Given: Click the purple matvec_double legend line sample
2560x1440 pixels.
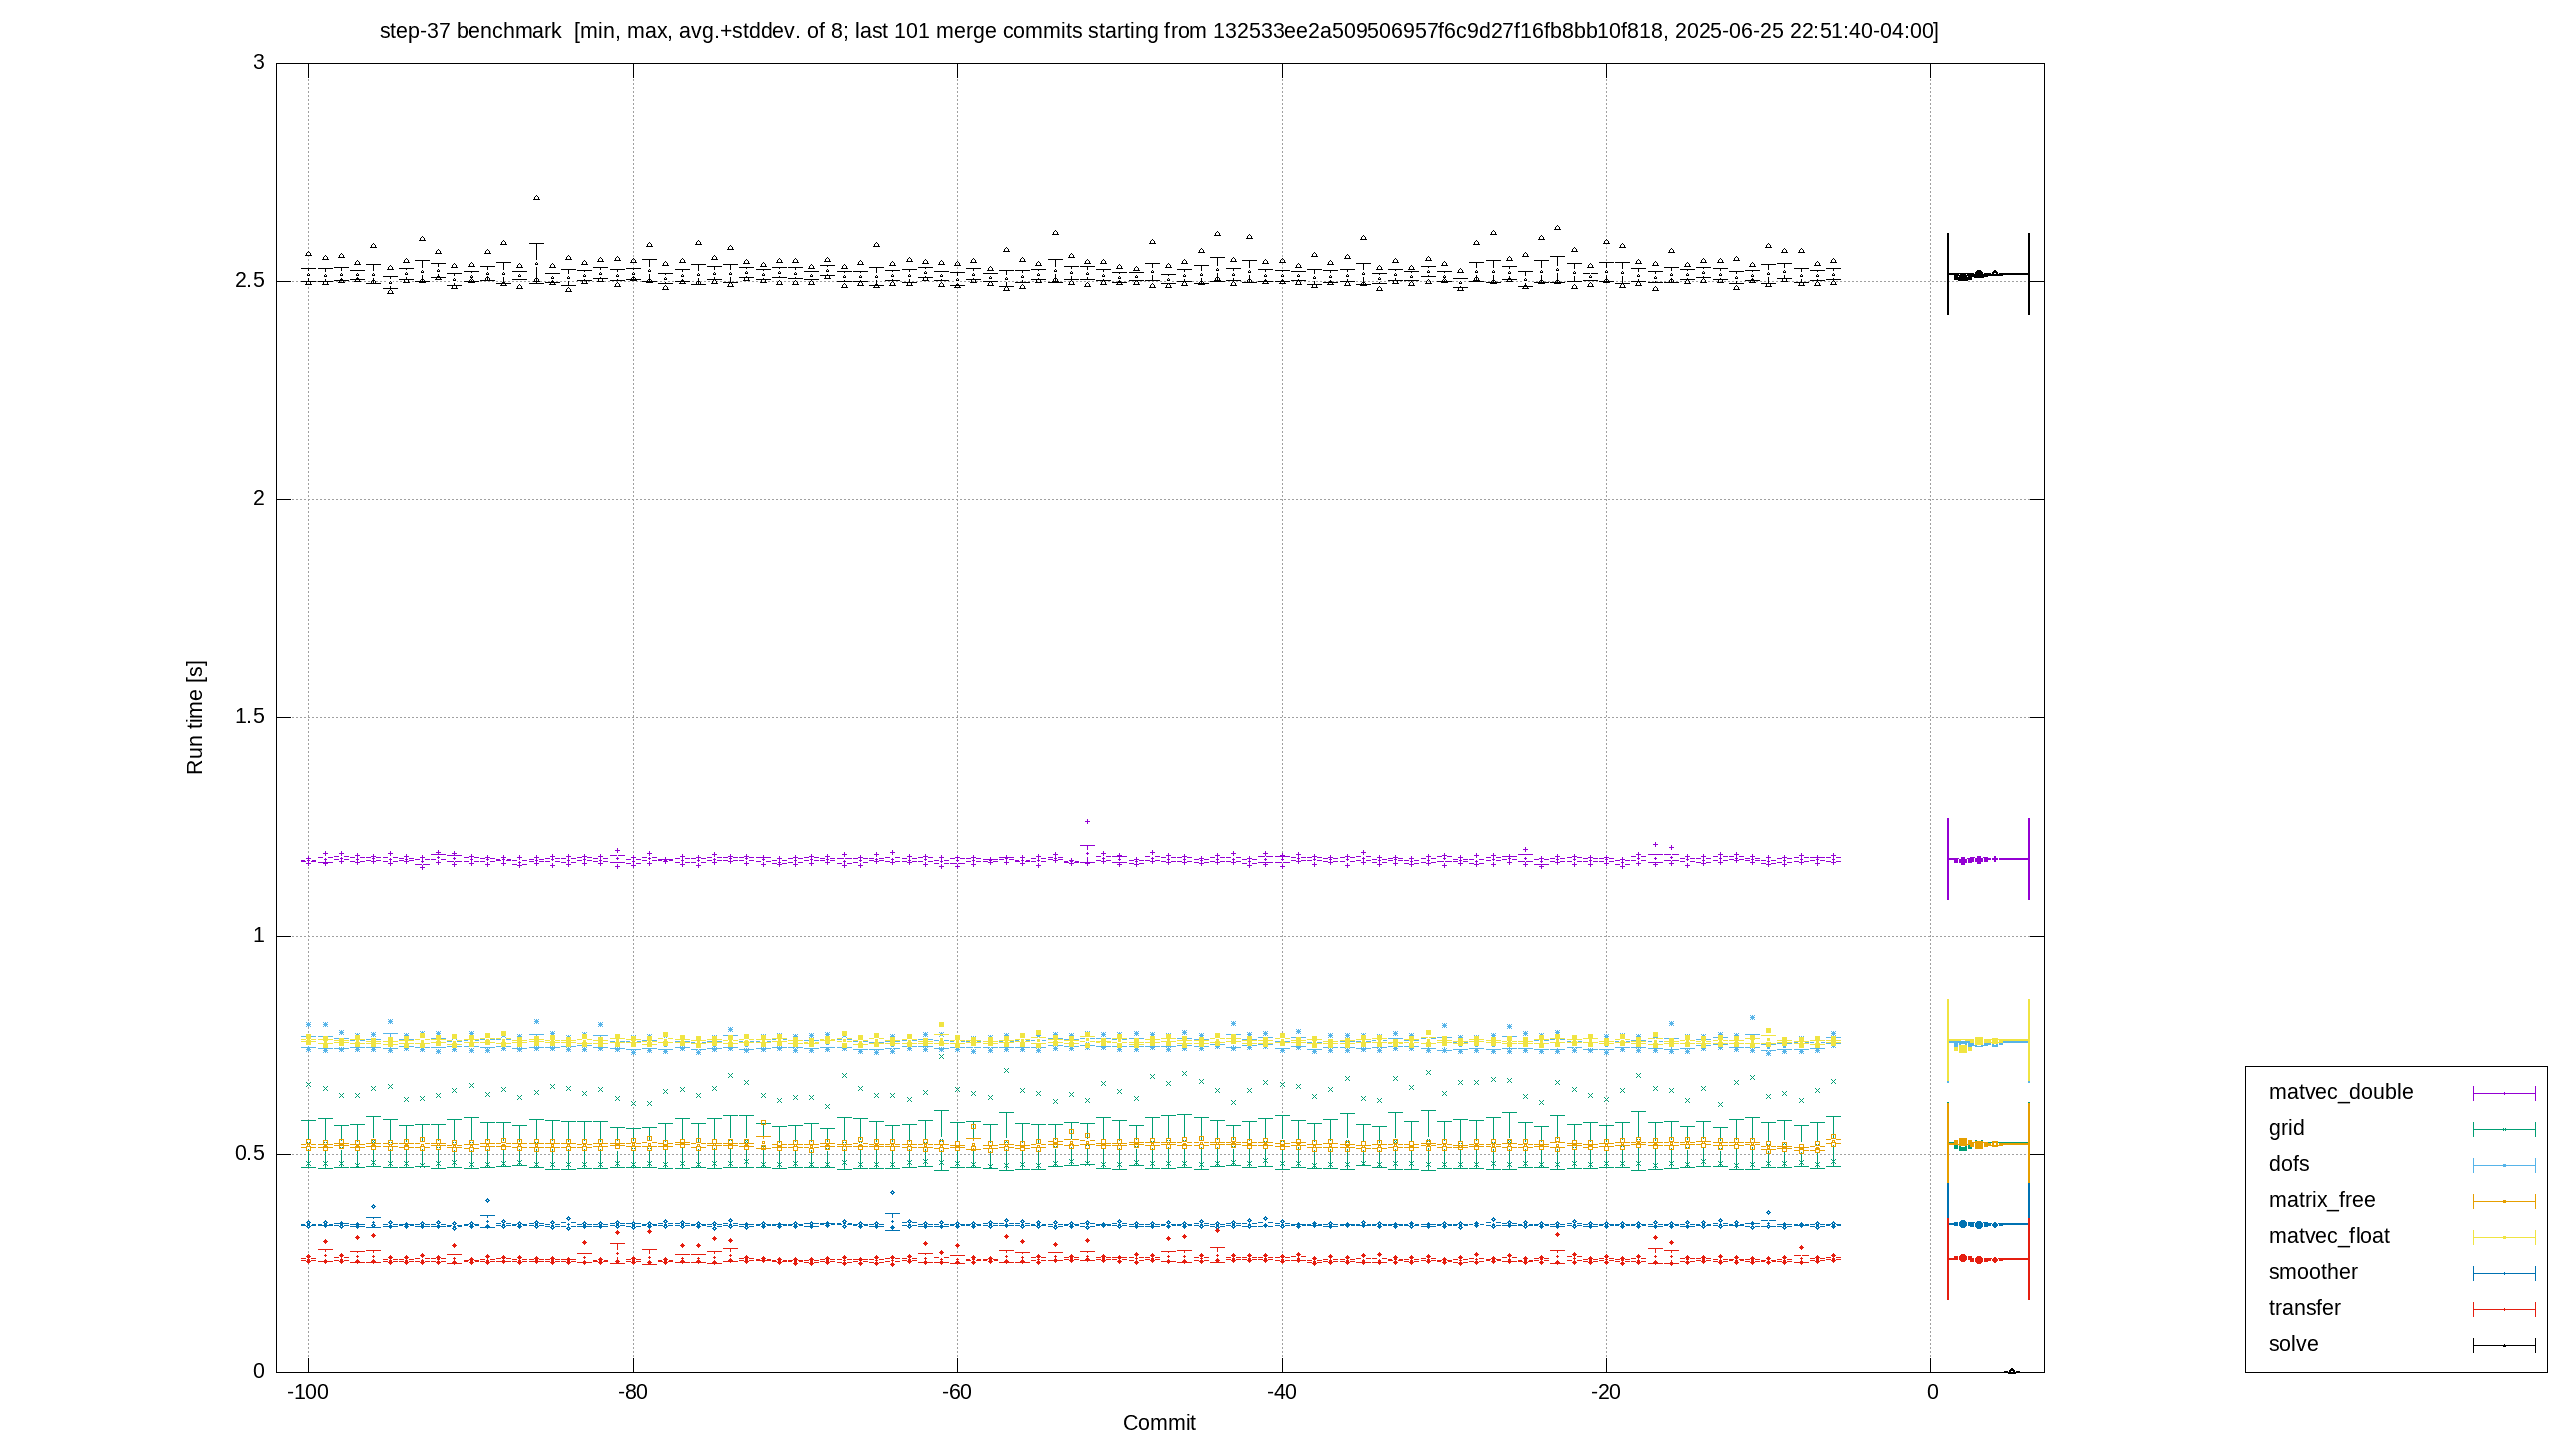Looking at the screenshot, I should pos(2504,1094).
